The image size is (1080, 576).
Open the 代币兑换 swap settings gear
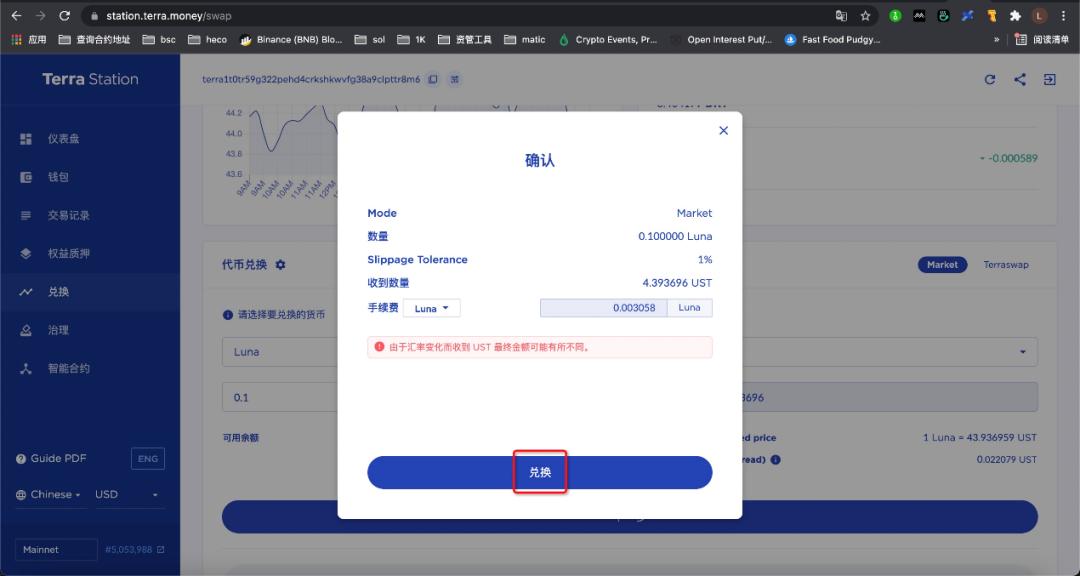tap(281, 264)
